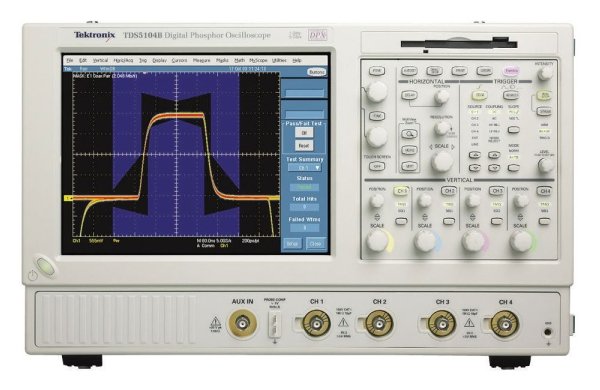Push the green power standby button
600x390 pixels.
click(46, 266)
